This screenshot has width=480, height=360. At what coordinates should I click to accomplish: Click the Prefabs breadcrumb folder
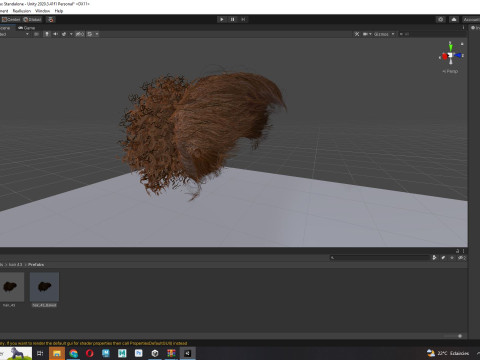tap(36, 264)
